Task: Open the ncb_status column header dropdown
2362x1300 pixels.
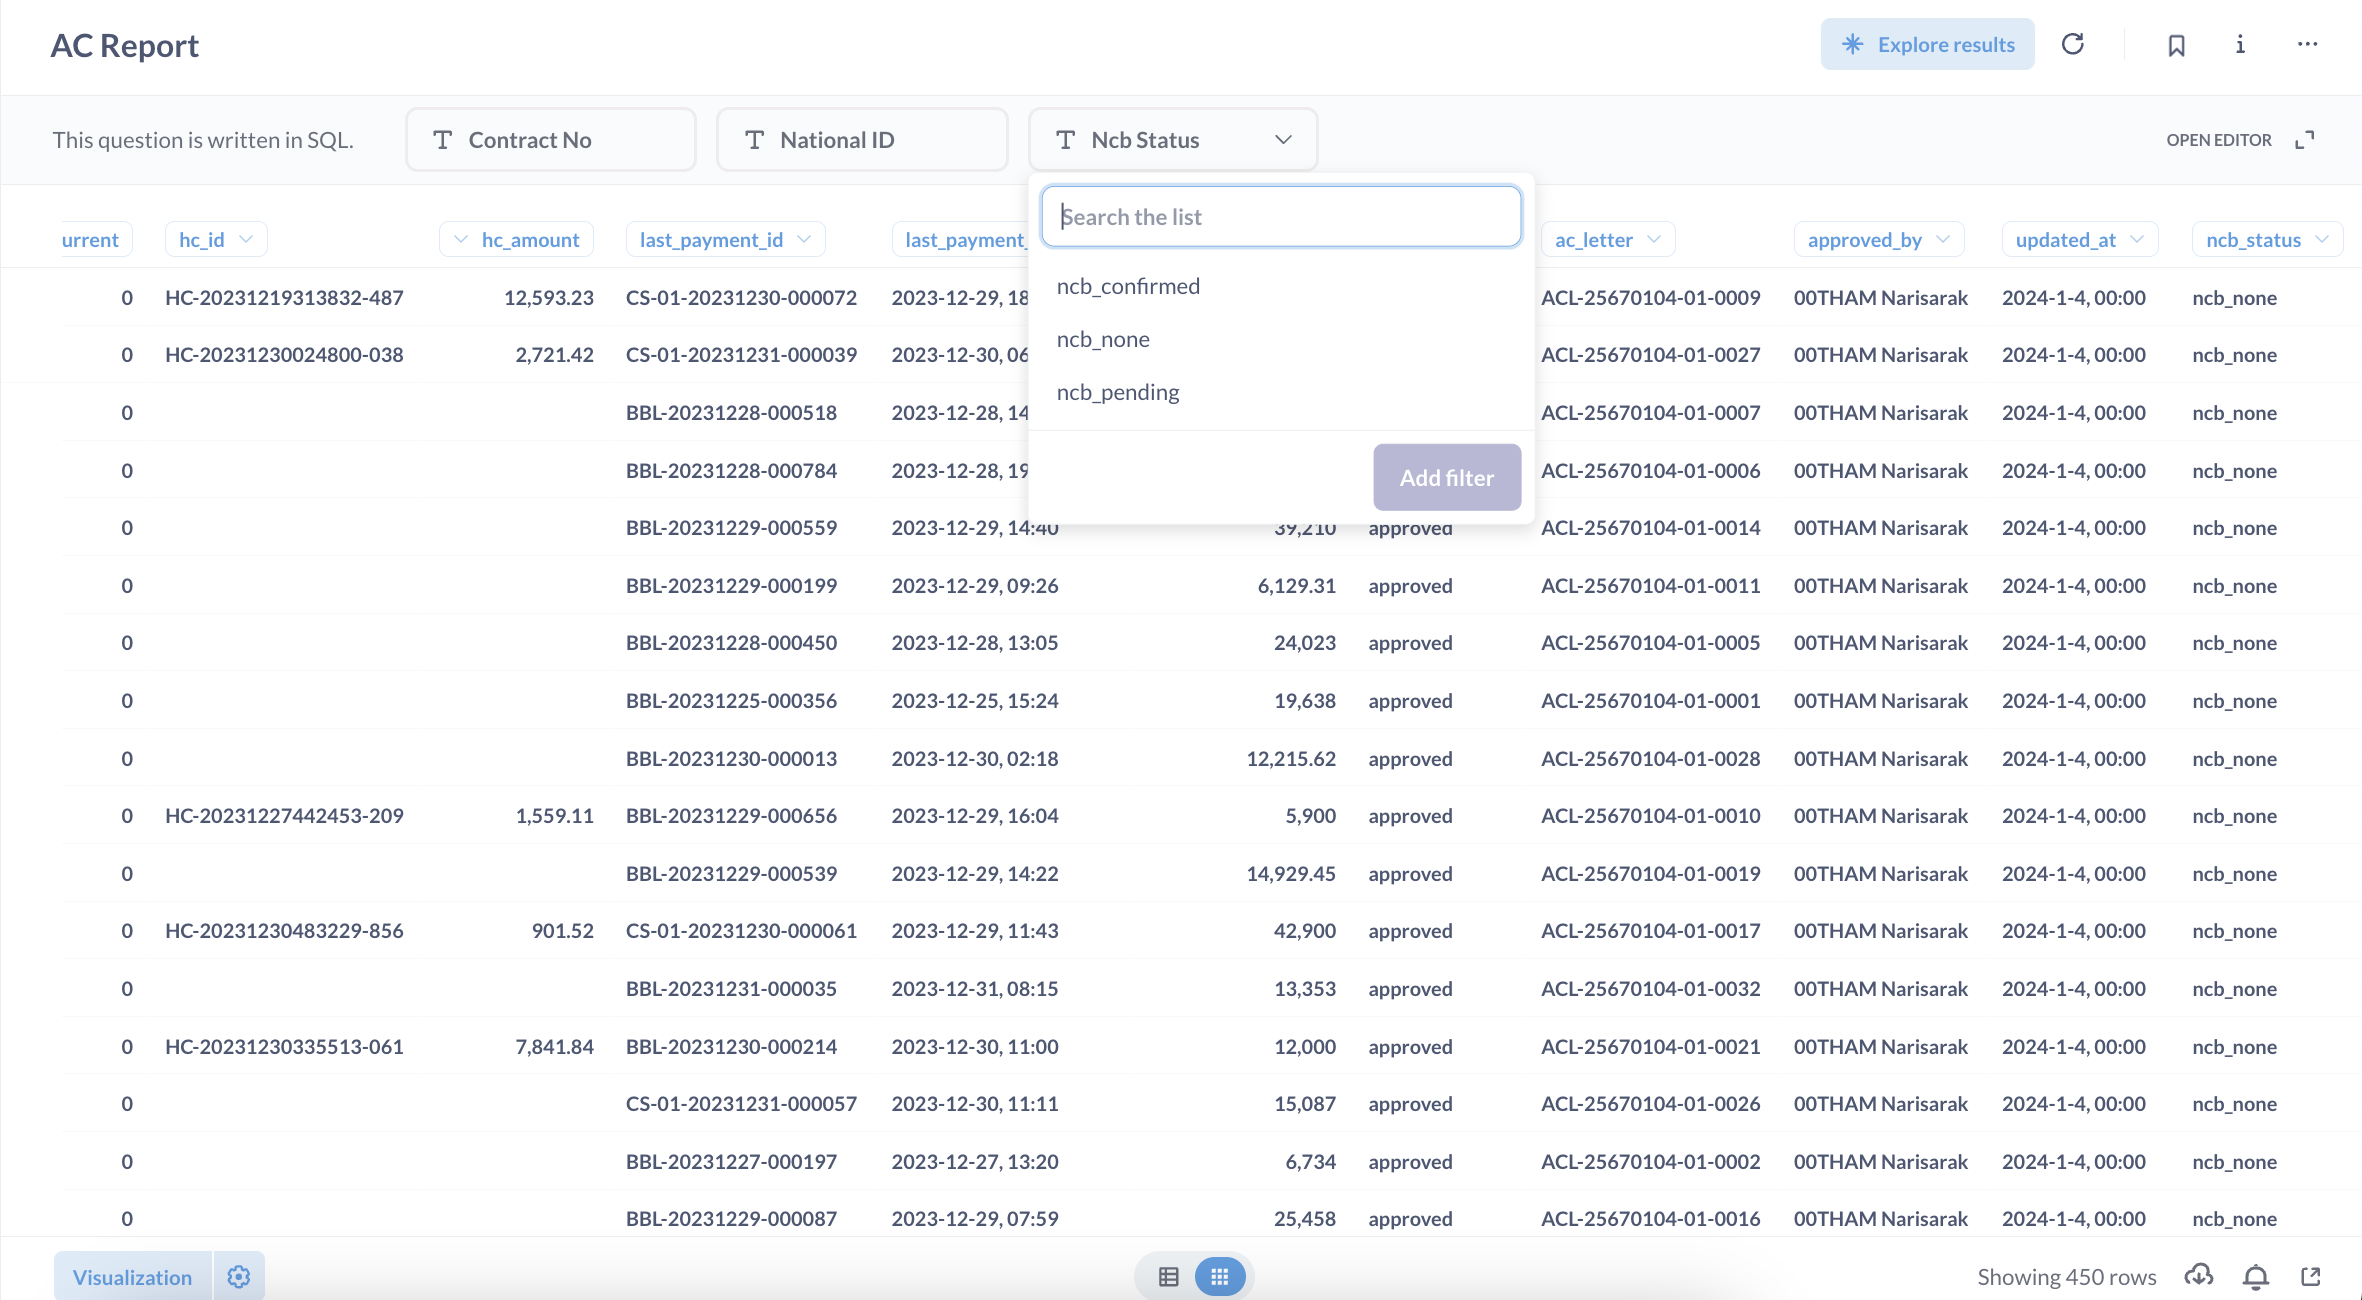Action: 2321,240
